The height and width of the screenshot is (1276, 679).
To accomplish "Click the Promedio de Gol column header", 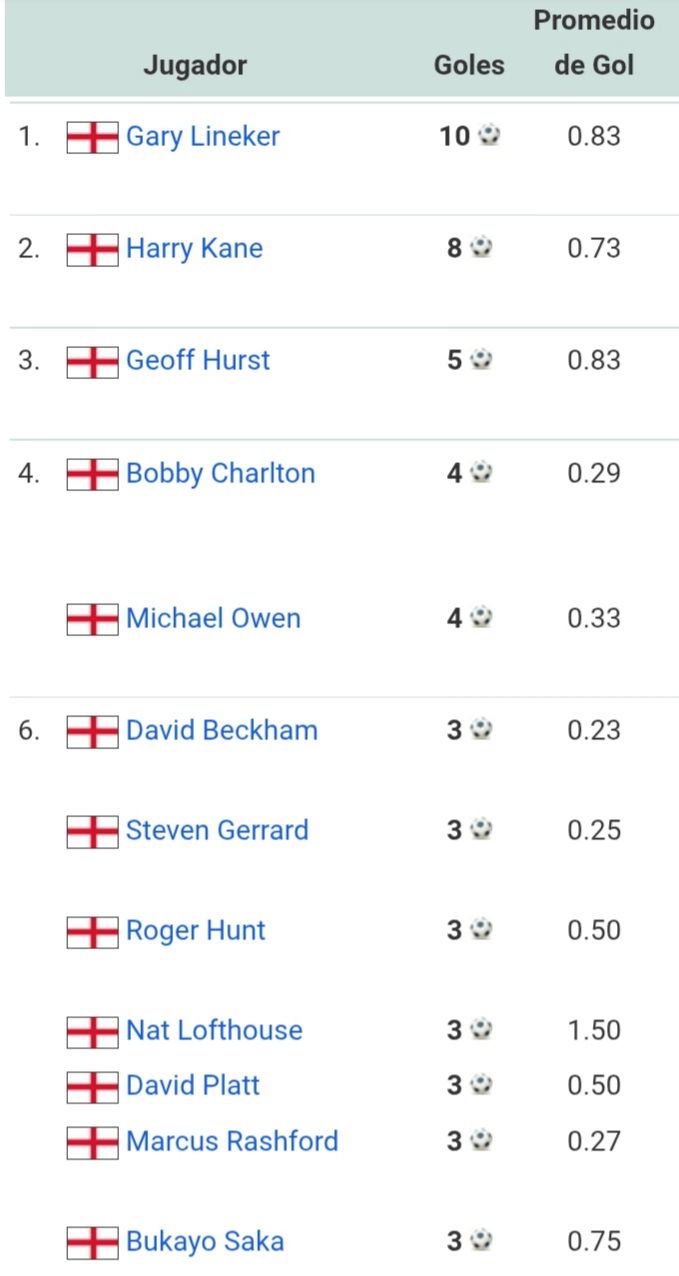I will 594,43.
